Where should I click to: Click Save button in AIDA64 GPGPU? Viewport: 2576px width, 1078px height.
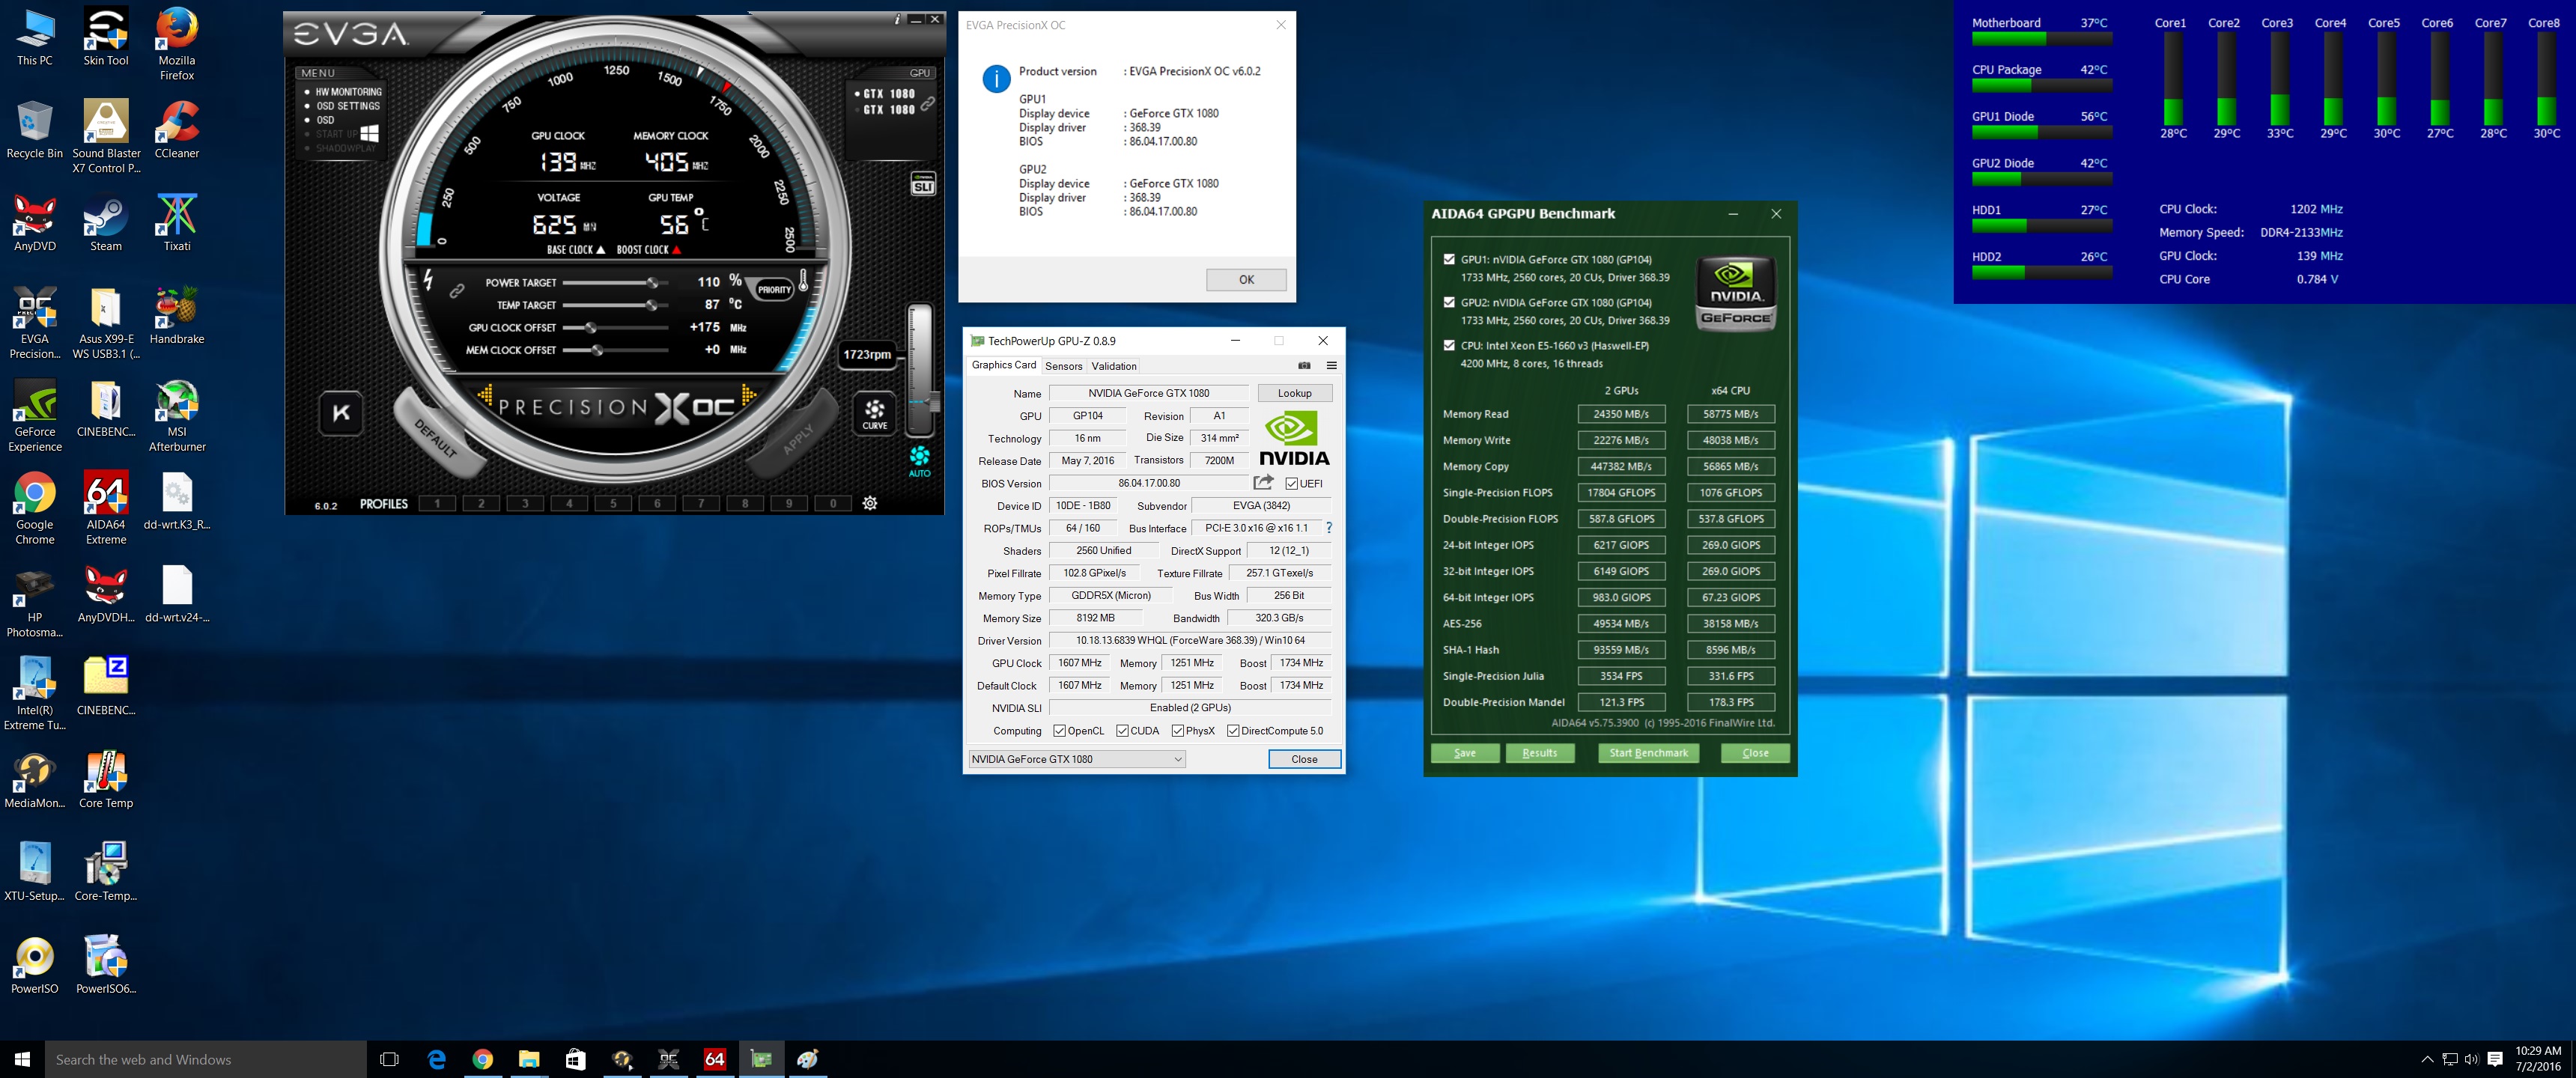point(1465,753)
